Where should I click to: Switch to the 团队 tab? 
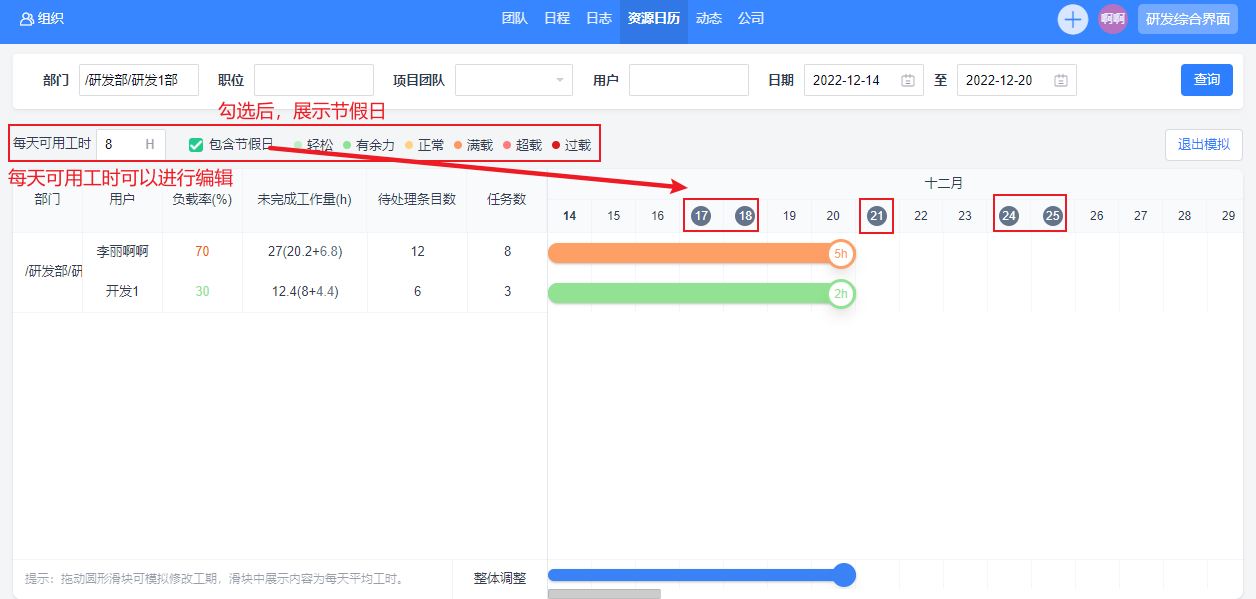coord(515,19)
